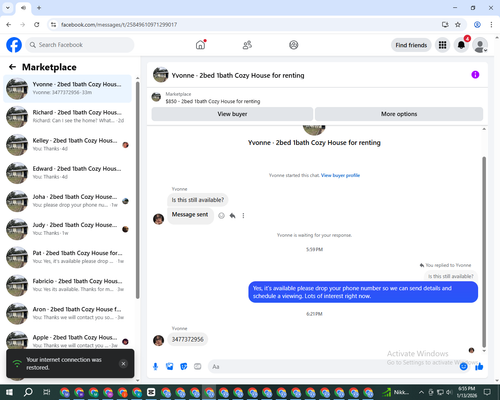Go back in Chrome browser
This screenshot has width=500, height=400.
[9, 25]
